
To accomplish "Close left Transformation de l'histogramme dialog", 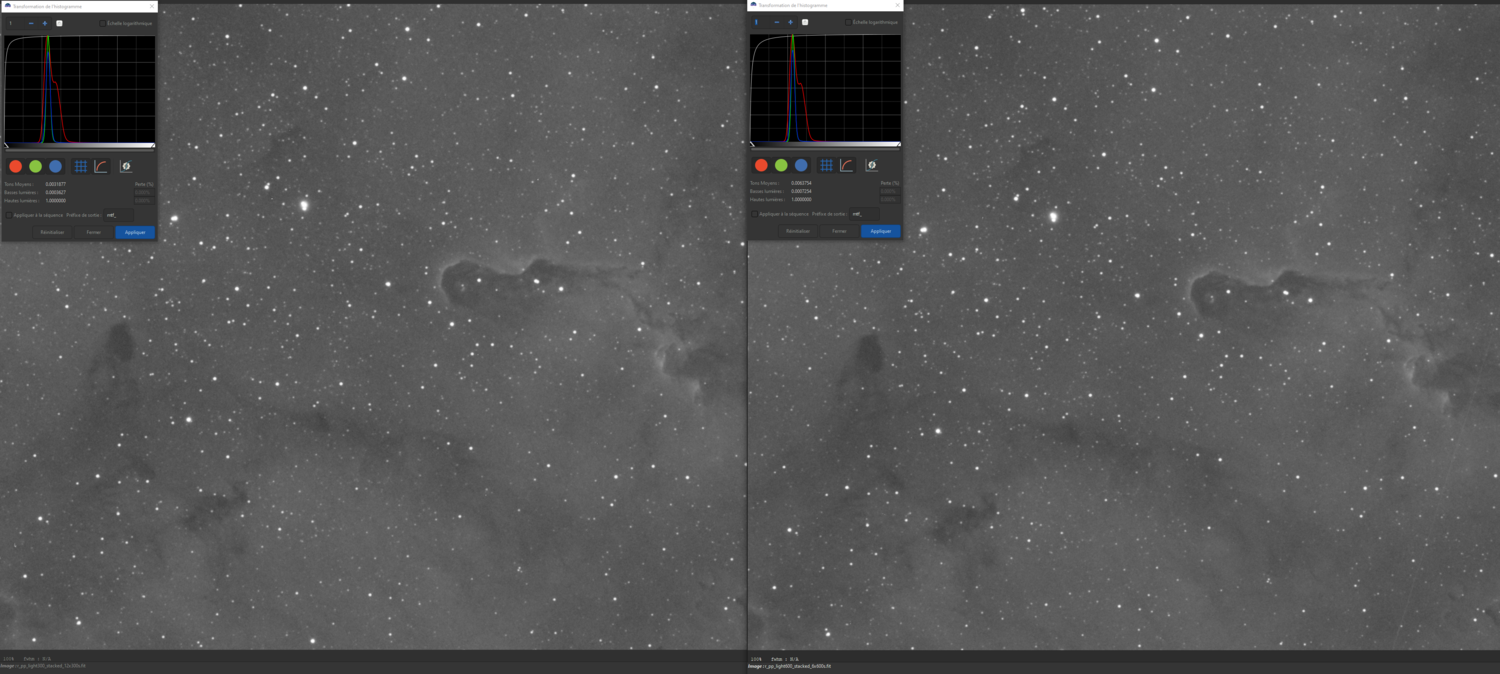I will pos(152,6).
